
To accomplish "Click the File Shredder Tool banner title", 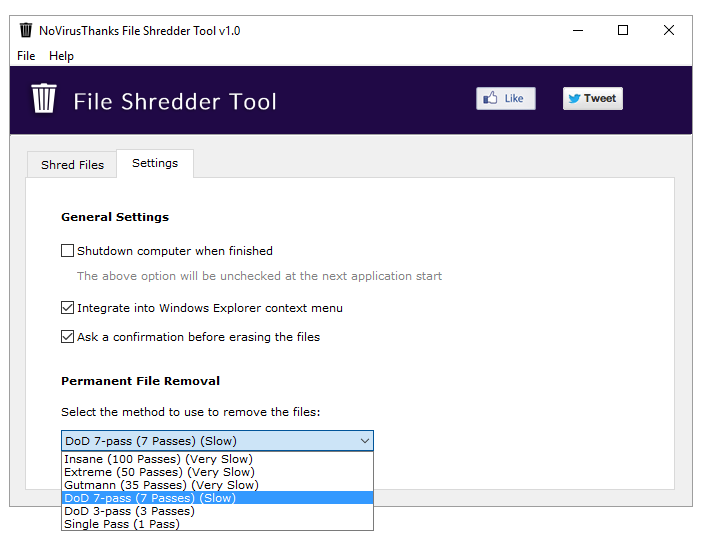I will (x=175, y=101).
